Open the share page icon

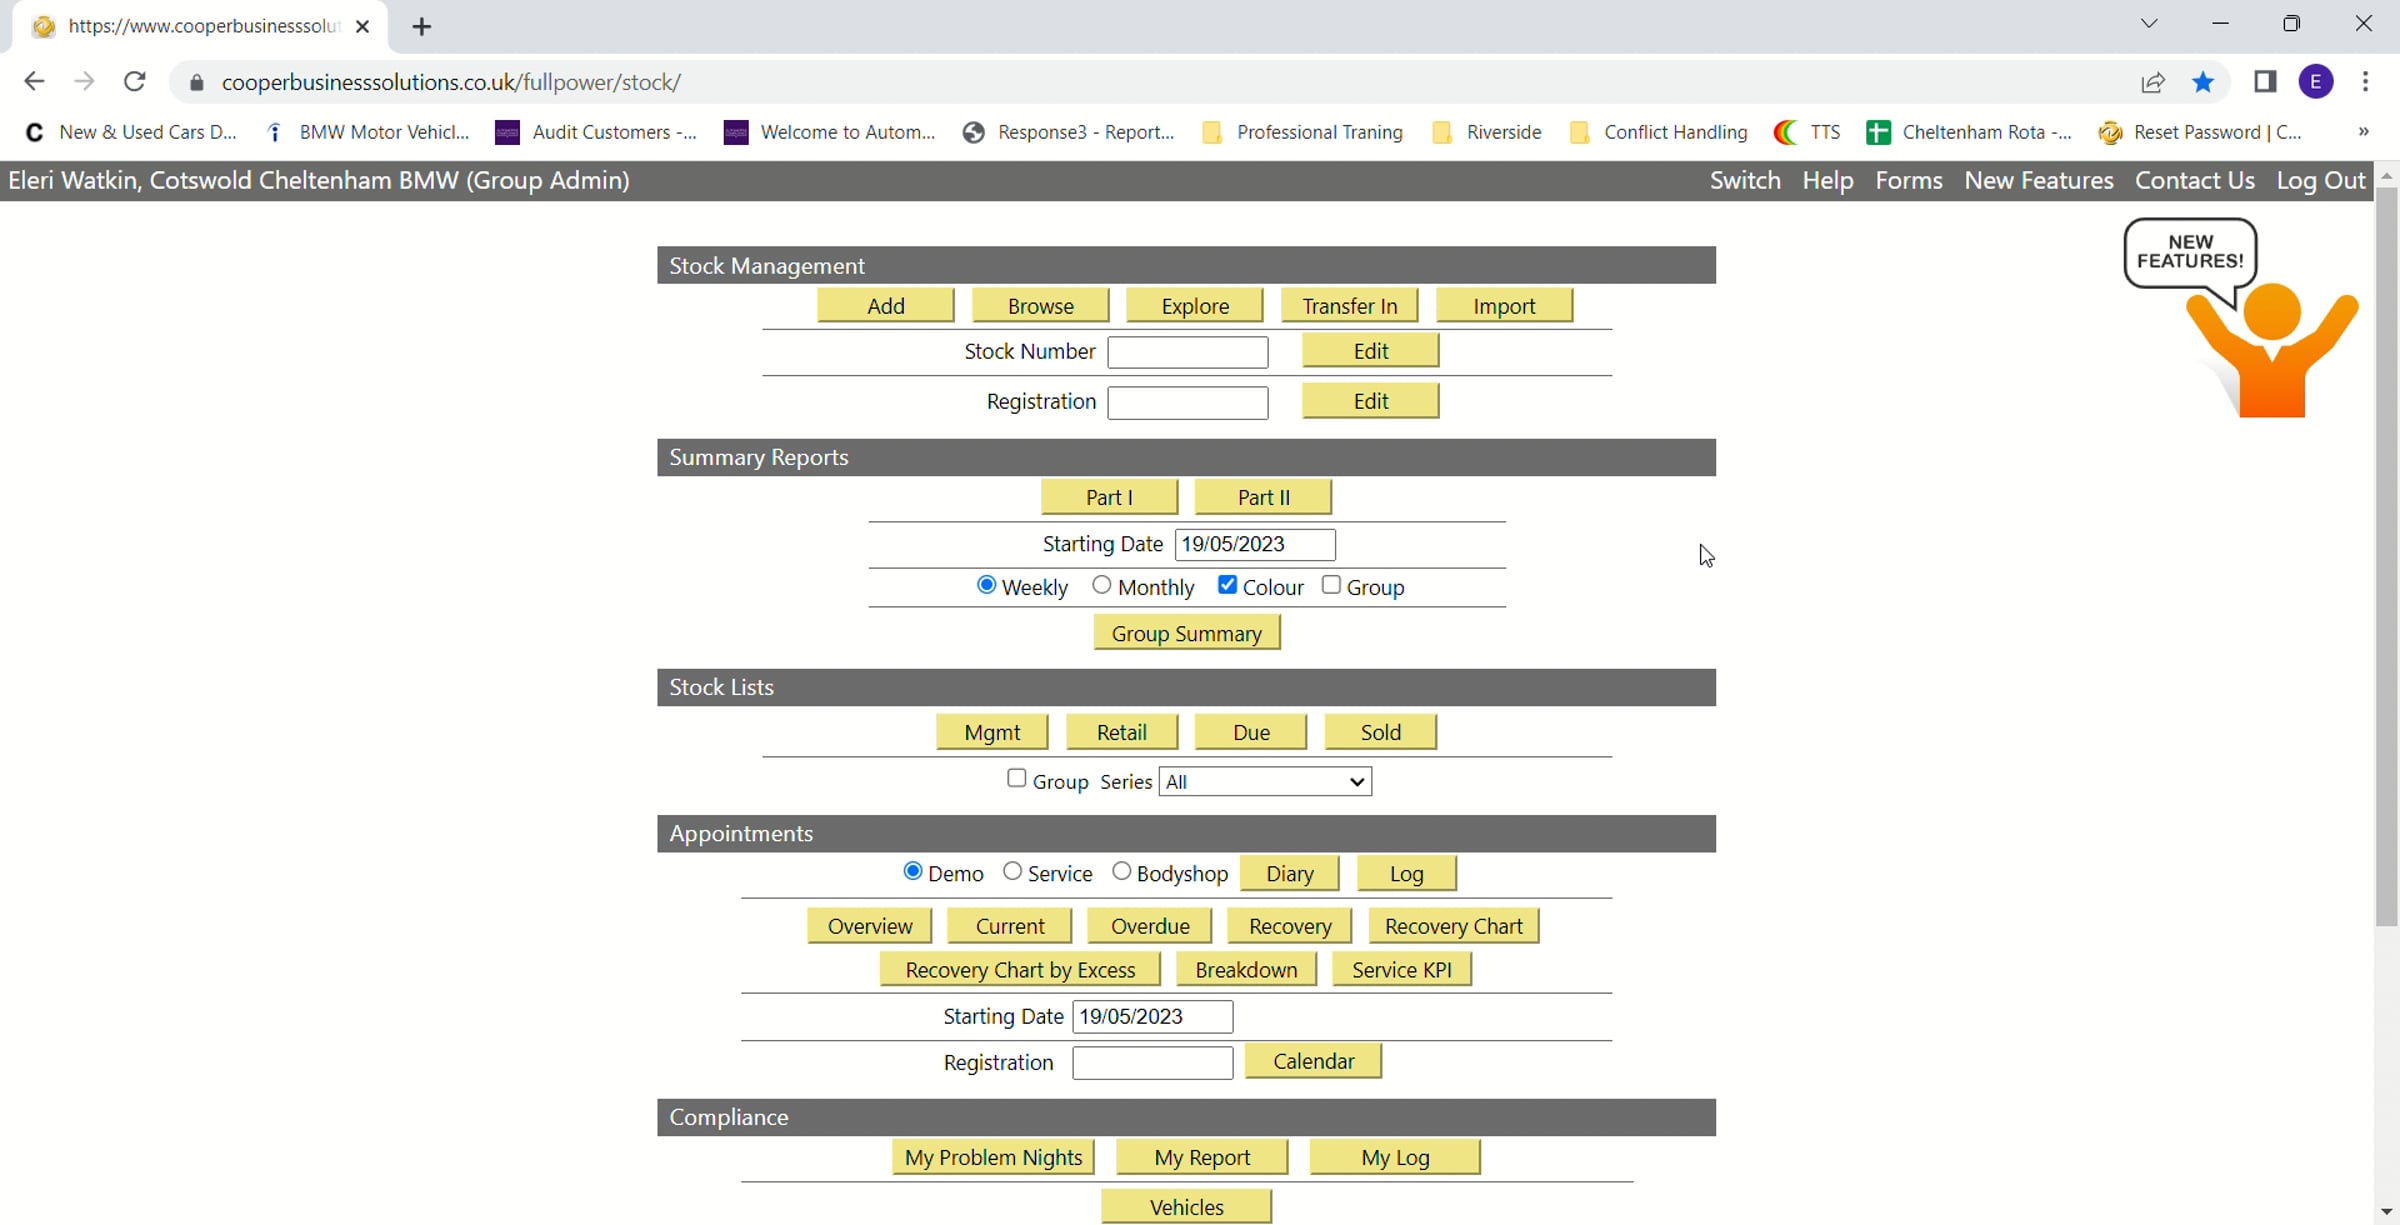tap(2153, 82)
